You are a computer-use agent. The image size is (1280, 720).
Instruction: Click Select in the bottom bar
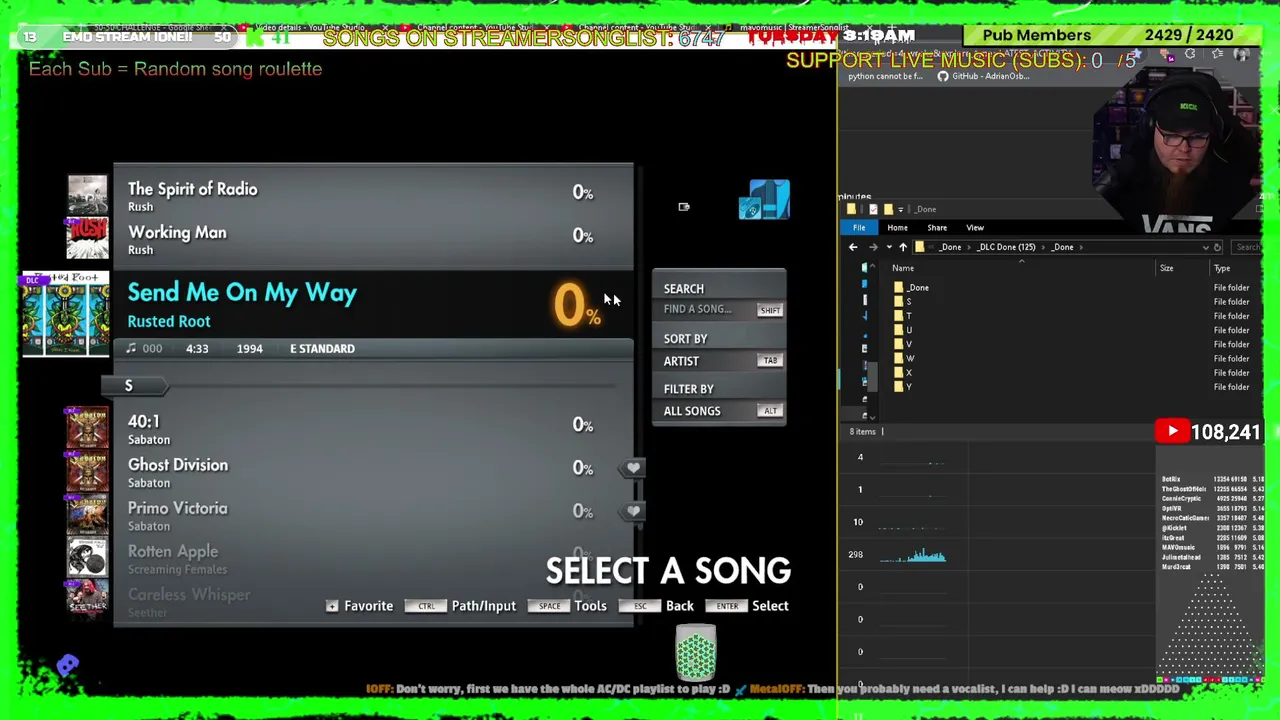click(x=770, y=606)
